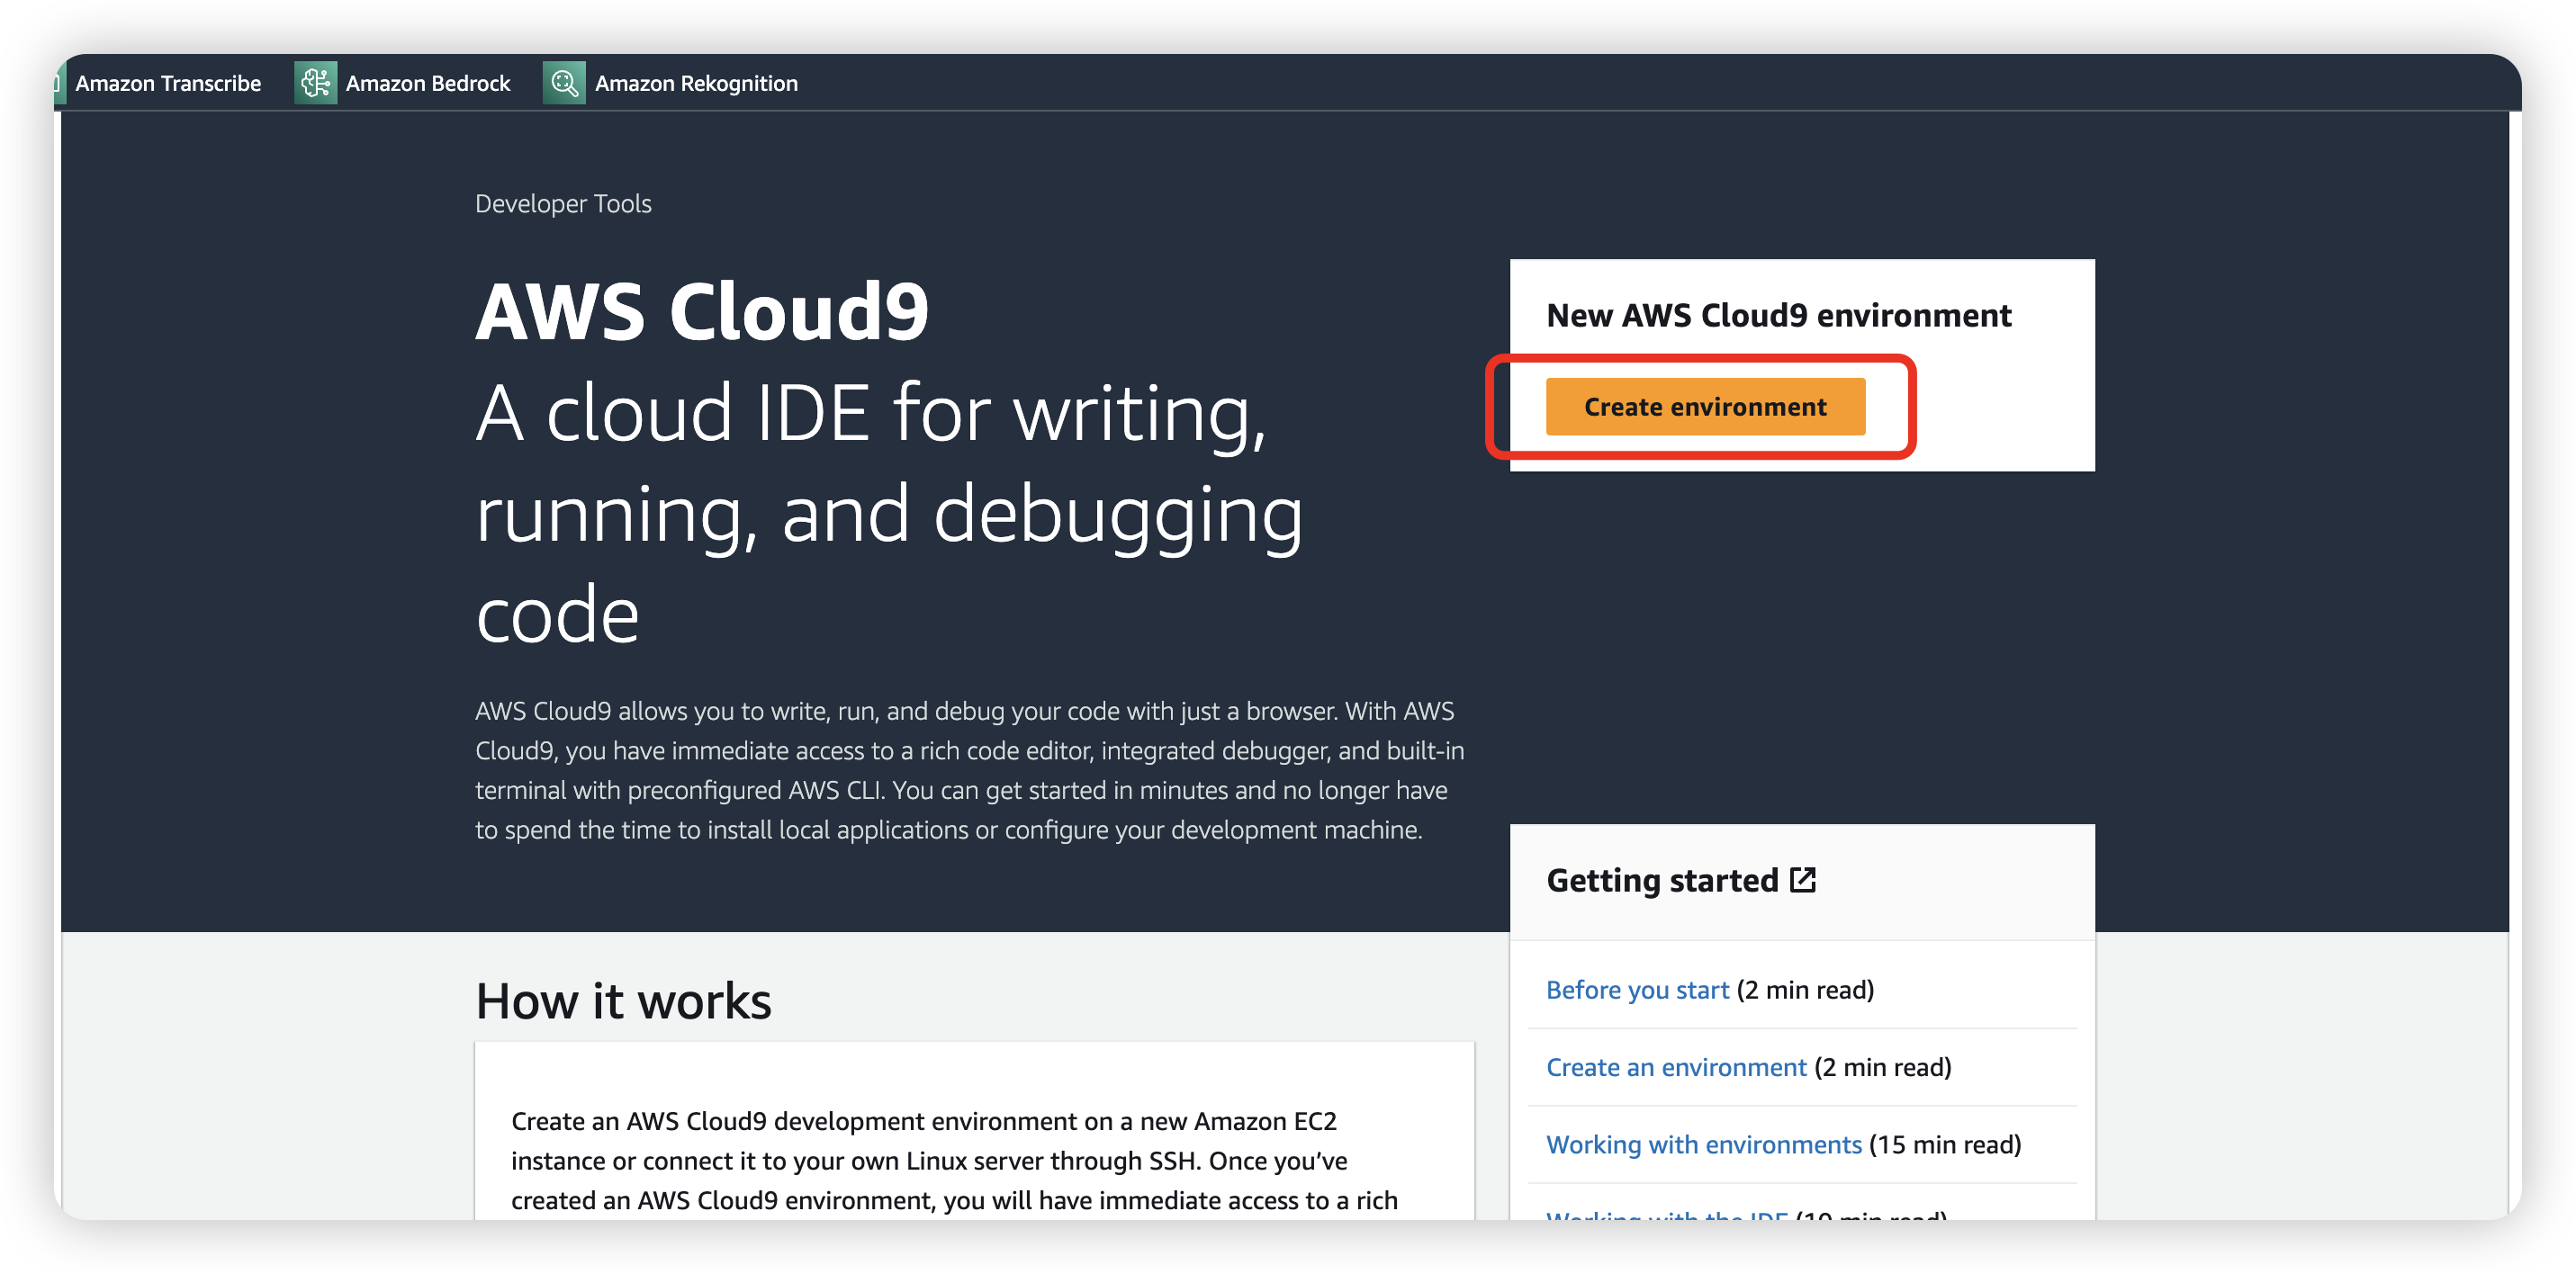Click the Create environment button
This screenshot has height=1274, width=2576.
pos(1705,407)
